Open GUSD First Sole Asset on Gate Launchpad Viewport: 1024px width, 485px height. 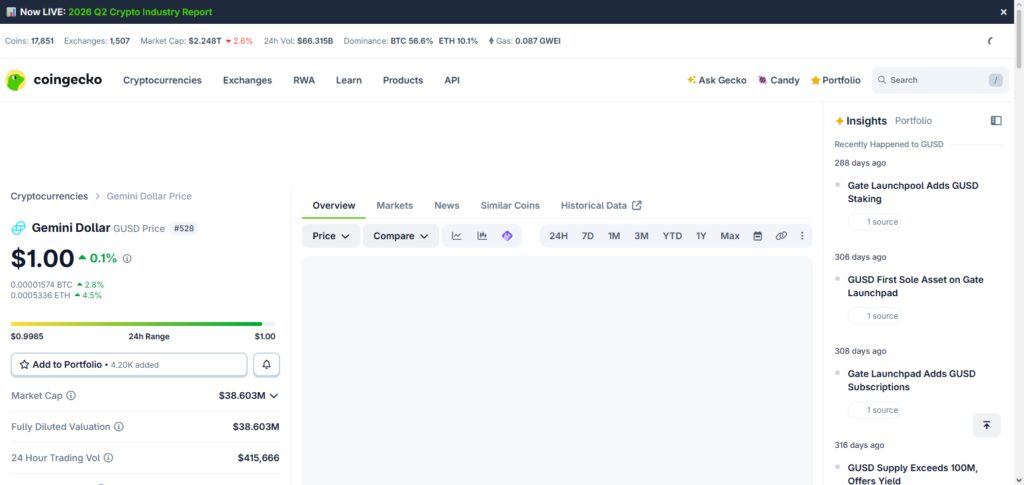(916, 286)
